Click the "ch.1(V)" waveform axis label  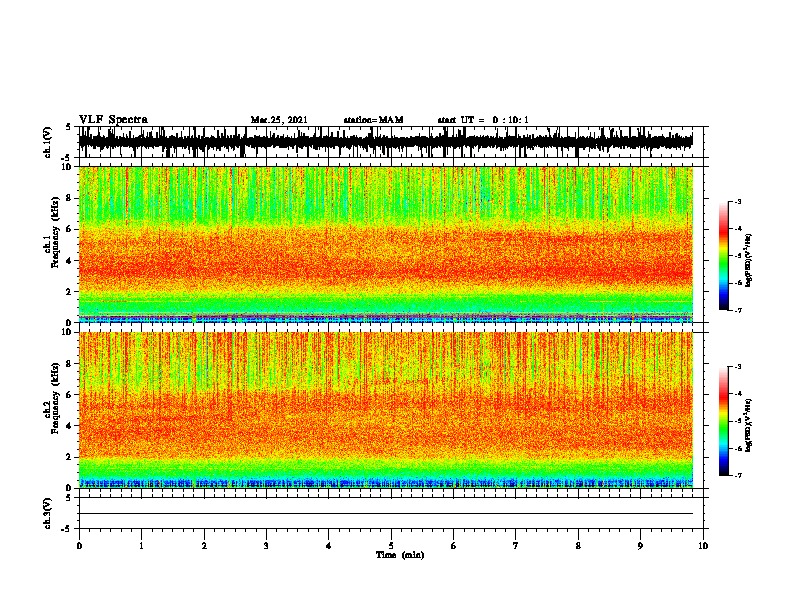point(47,142)
